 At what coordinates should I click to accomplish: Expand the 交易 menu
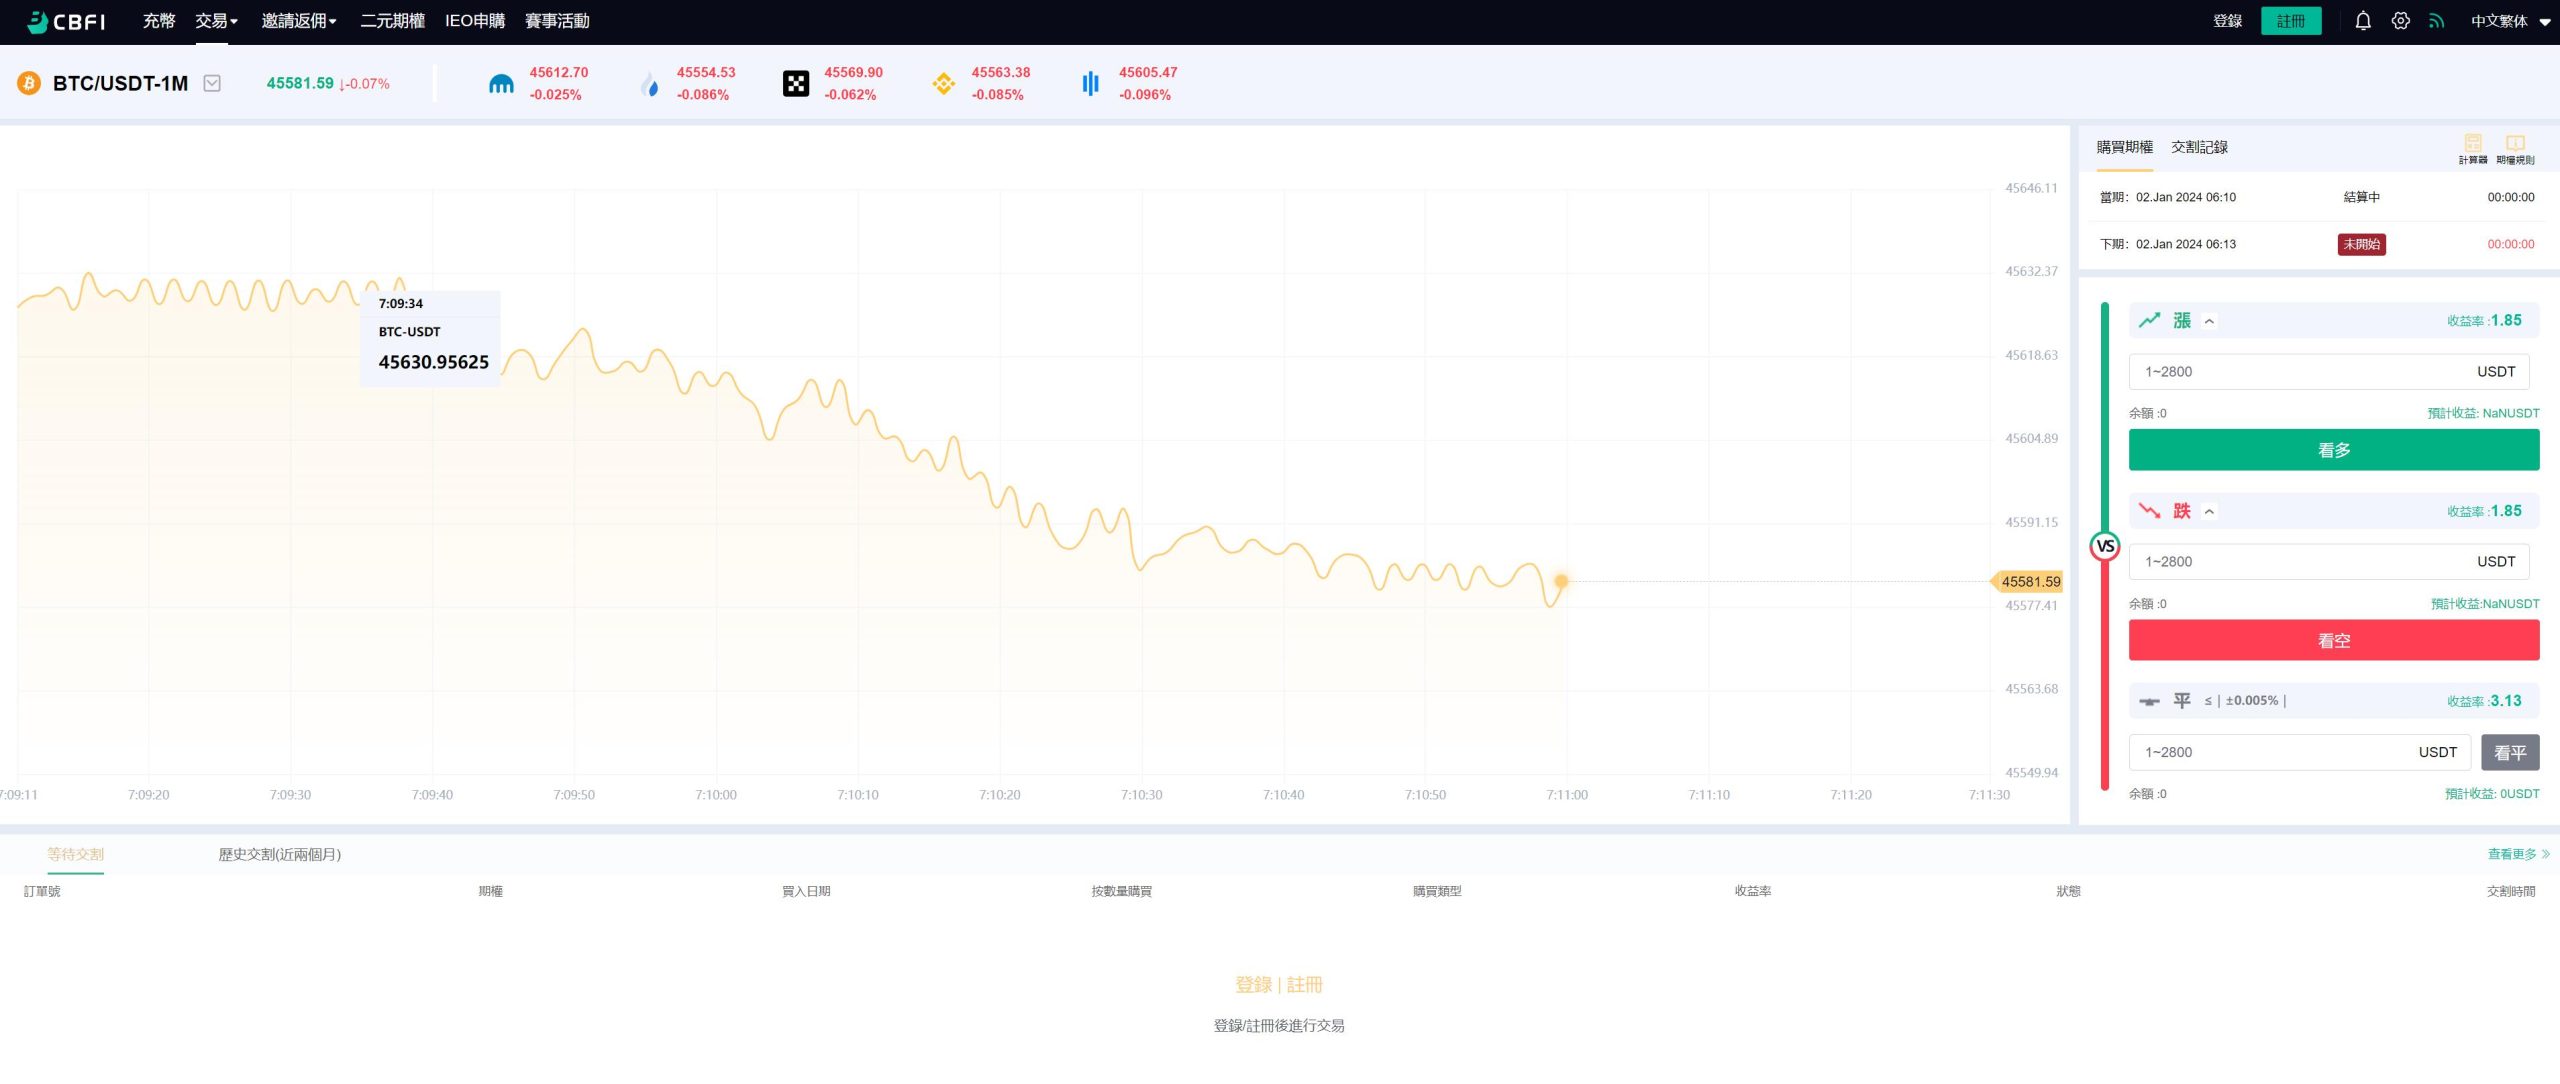pos(216,21)
